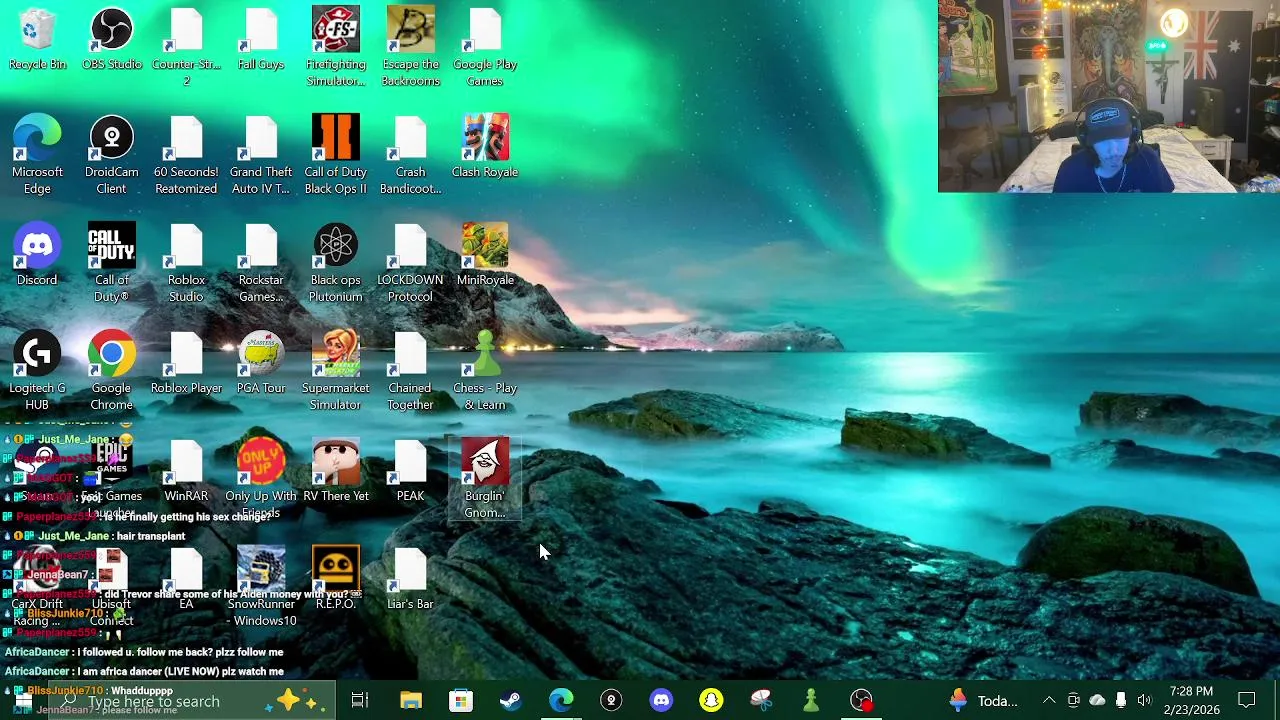Select the CarX Drift Racing icon
The height and width of the screenshot is (720, 1280).
(x=37, y=587)
